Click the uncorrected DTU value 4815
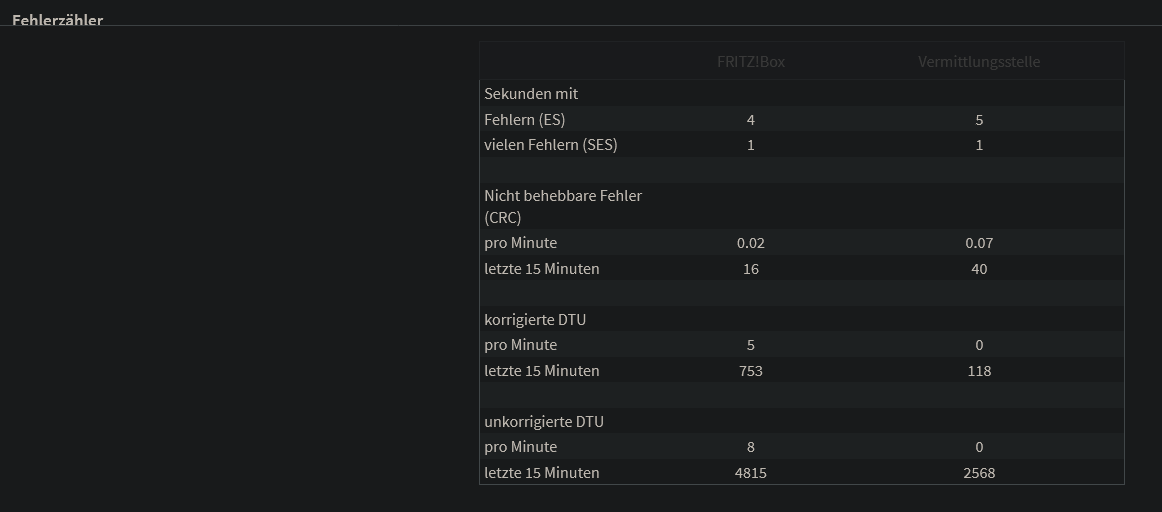 751,473
